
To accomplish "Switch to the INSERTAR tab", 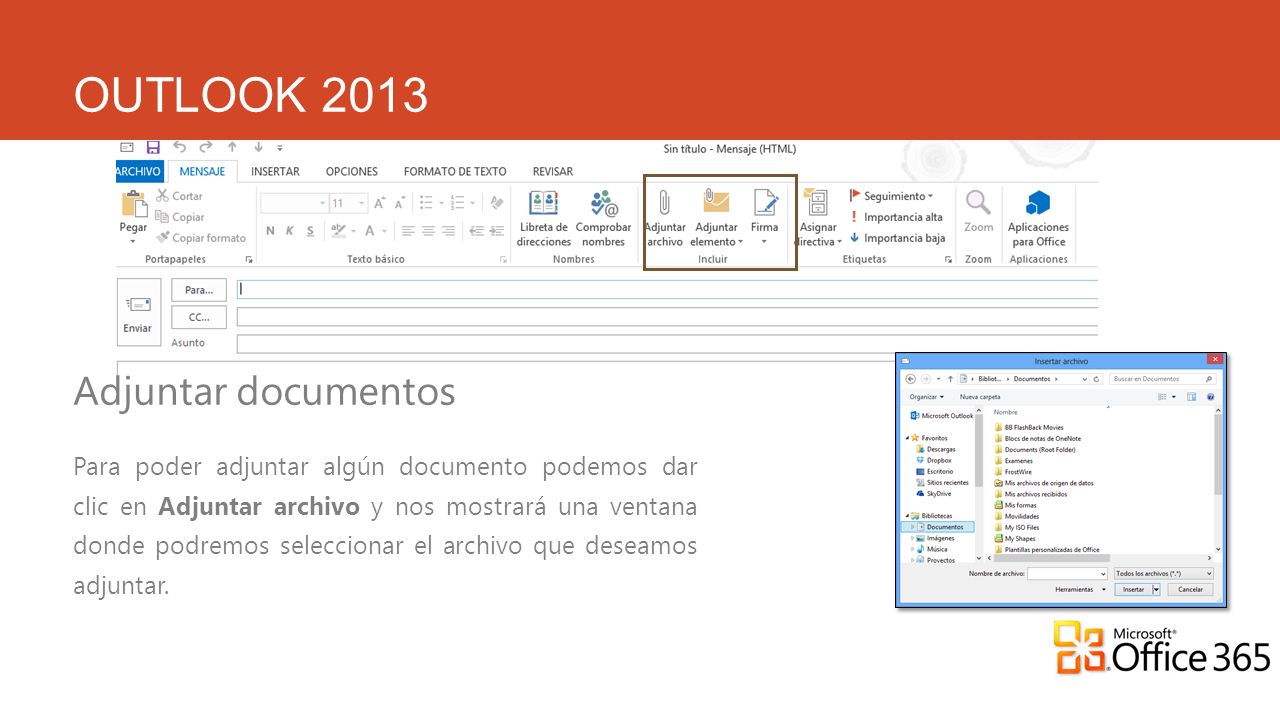I will point(275,171).
